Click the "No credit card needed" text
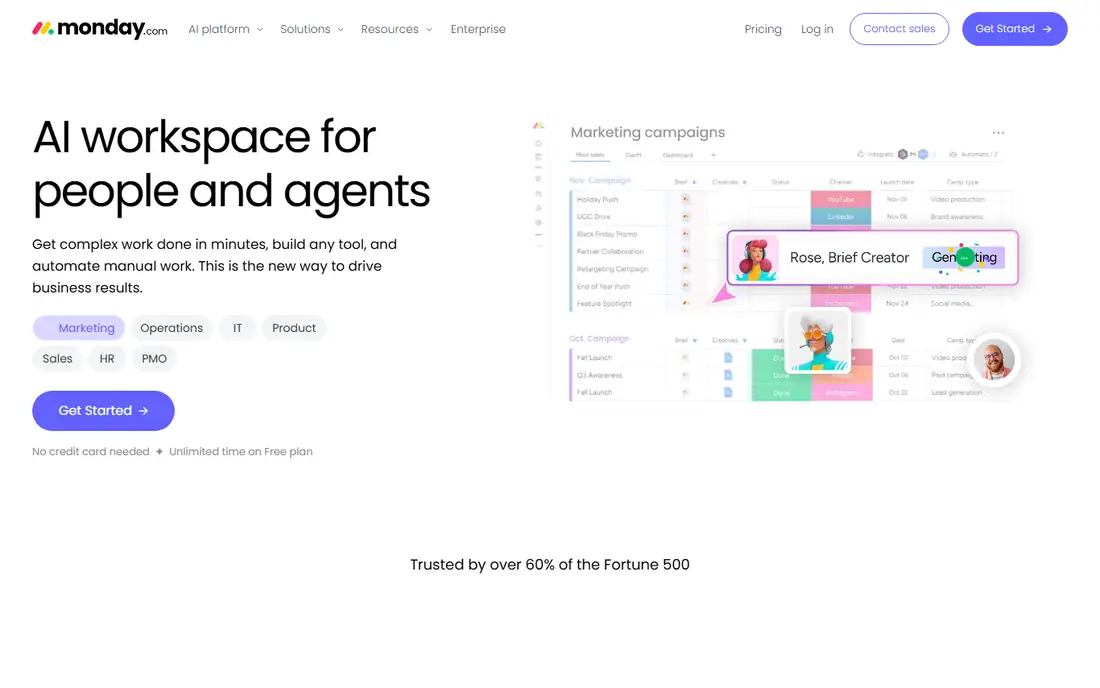The height and width of the screenshot is (688, 1100). point(90,452)
